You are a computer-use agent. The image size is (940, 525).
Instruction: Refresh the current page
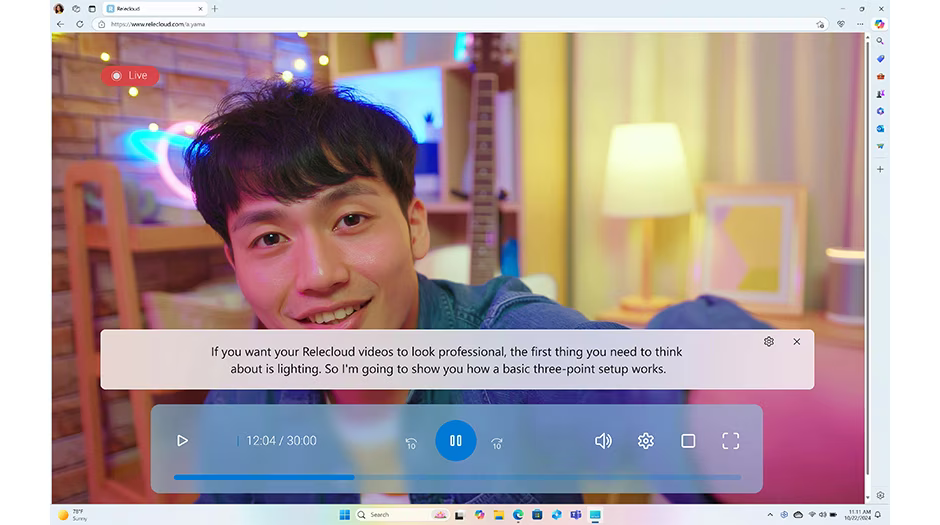click(x=79, y=24)
